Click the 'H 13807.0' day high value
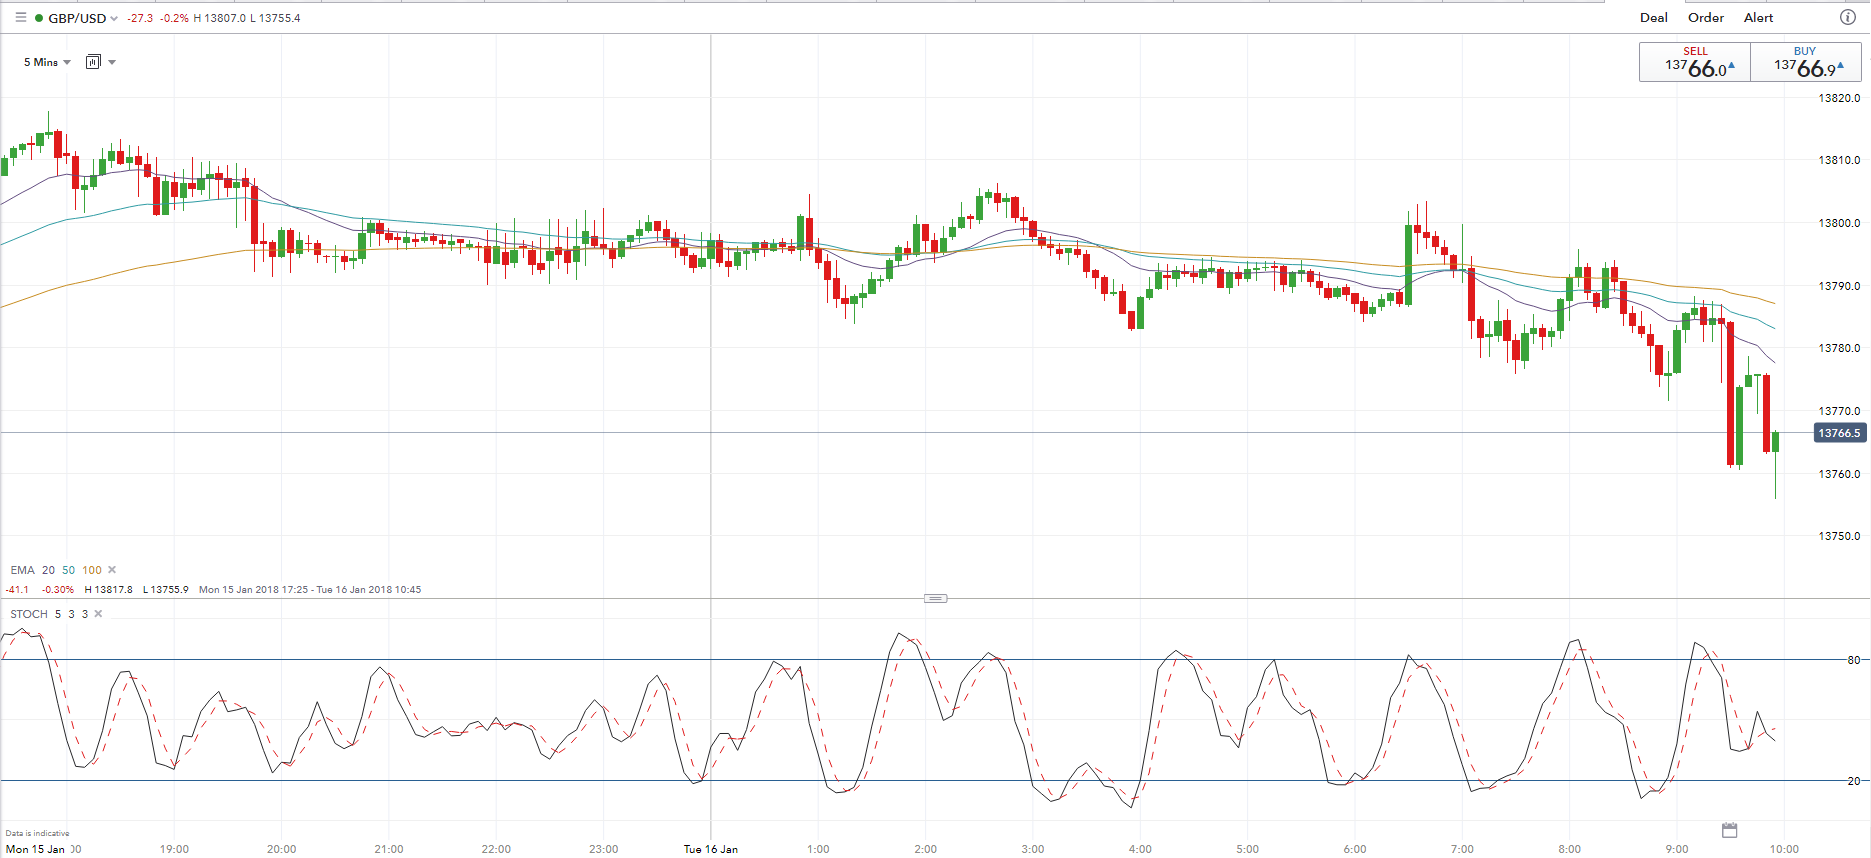The height and width of the screenshot is (858, 1871). click(219, 18)
